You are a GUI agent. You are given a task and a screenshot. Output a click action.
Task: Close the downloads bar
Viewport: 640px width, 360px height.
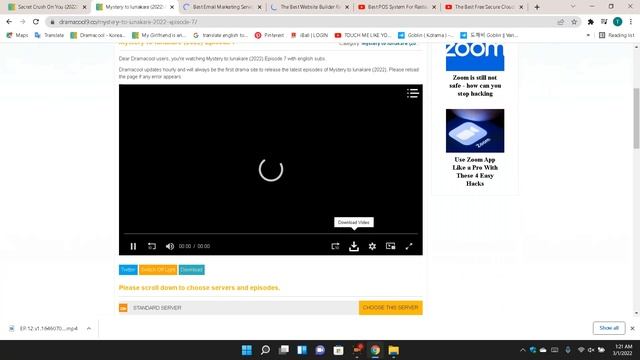click(x=632, y=328)
